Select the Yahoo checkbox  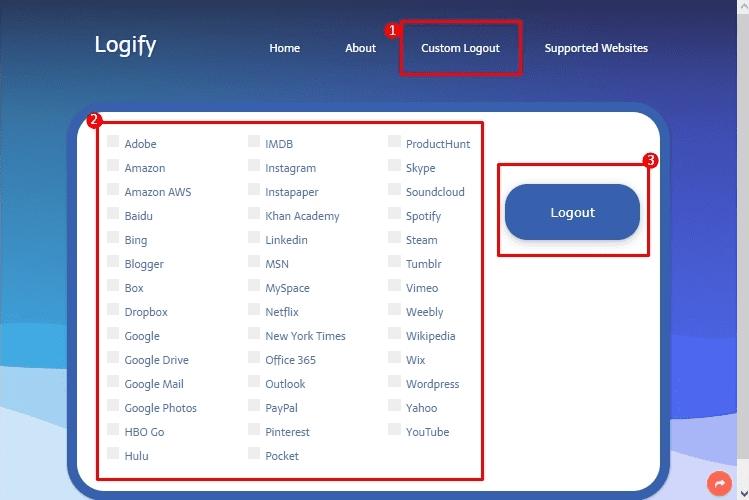coord(395,404)
